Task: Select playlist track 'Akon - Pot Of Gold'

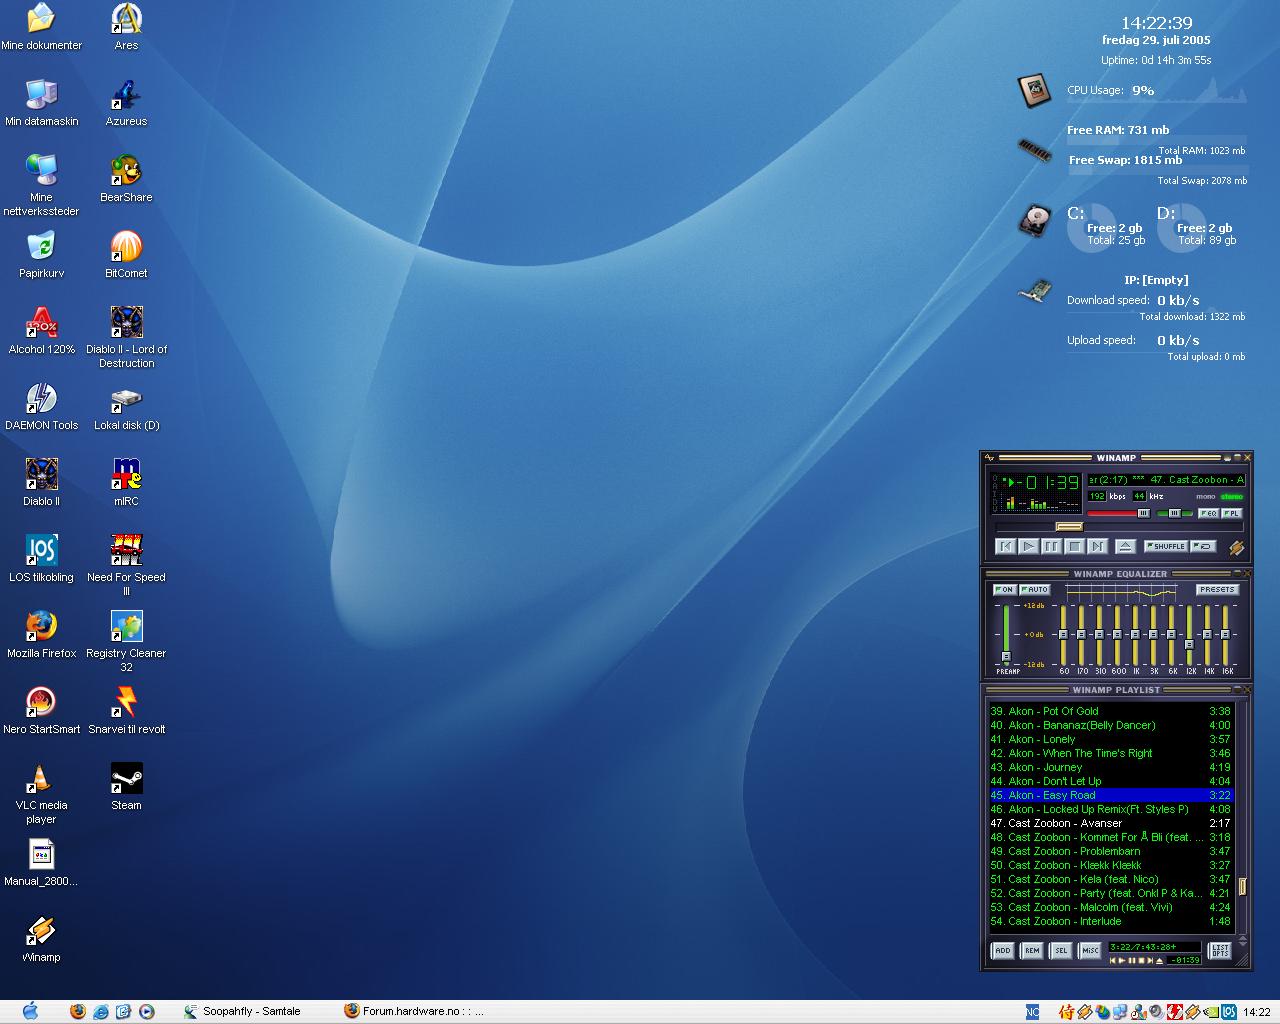Action: click(x=1110, y=711)
